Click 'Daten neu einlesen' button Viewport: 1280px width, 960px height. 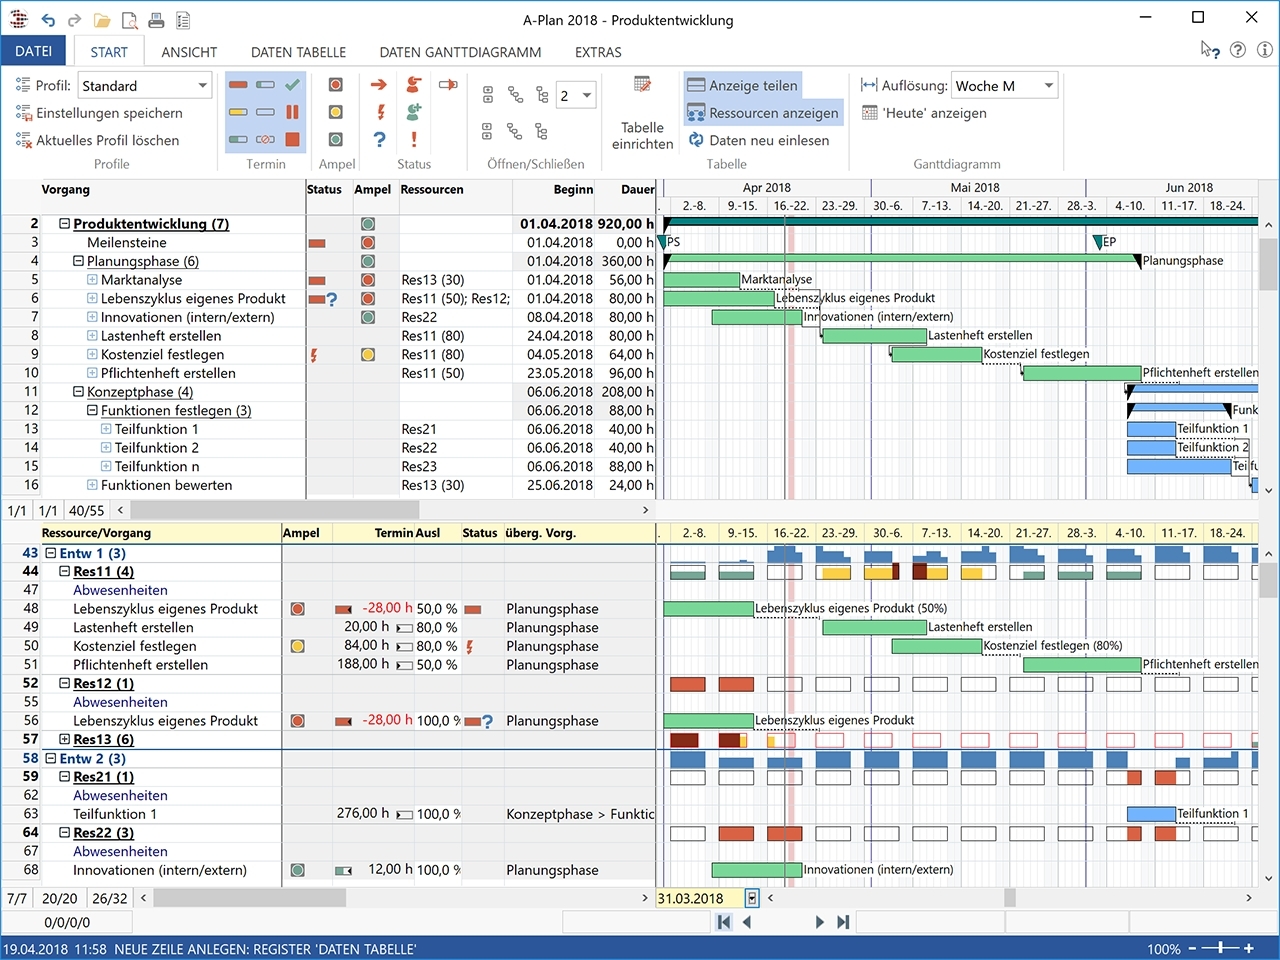(757, 140)
